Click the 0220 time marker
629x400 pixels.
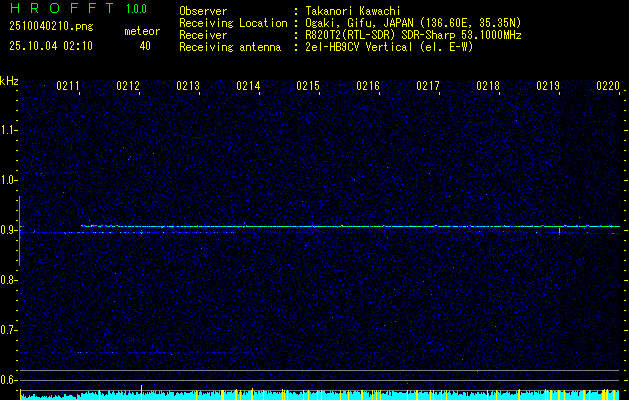[608, 86]
